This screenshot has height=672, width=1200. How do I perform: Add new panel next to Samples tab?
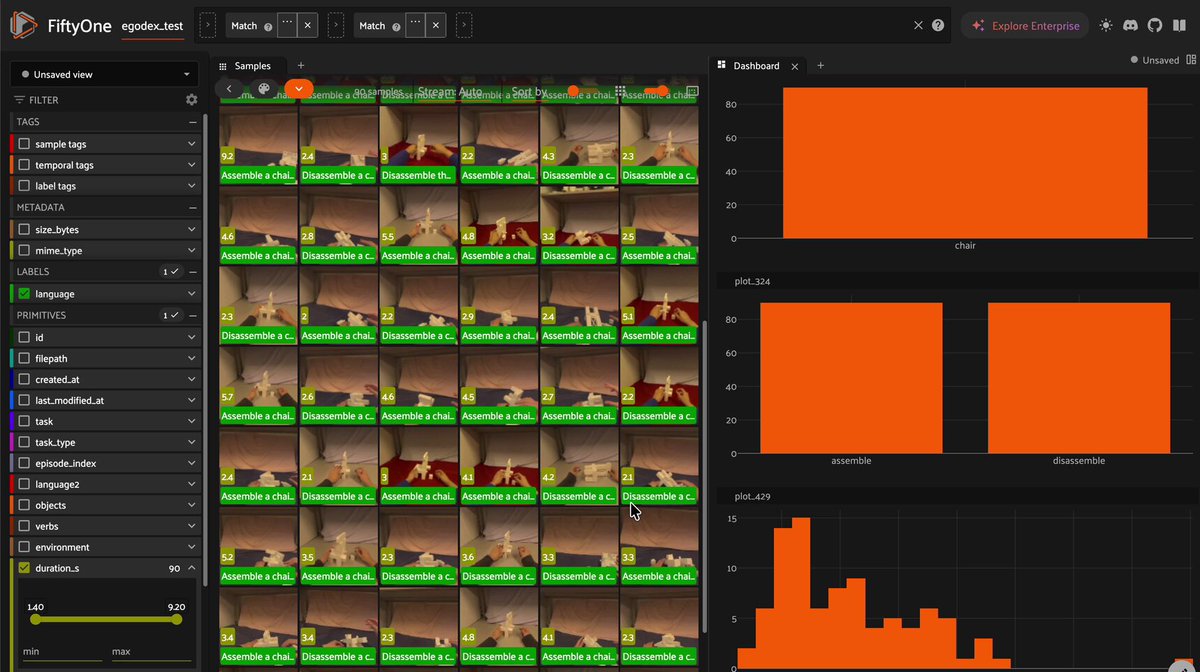(x=300, y=66)
